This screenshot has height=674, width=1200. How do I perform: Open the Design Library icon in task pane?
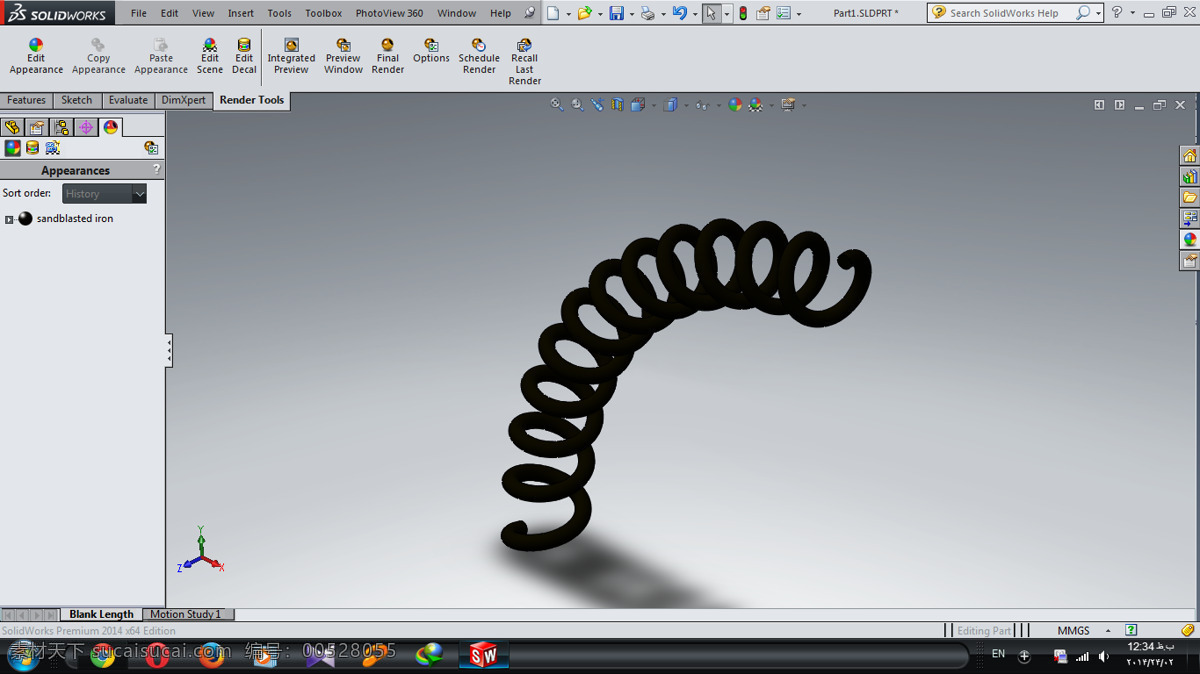(x=1189, y=177)
